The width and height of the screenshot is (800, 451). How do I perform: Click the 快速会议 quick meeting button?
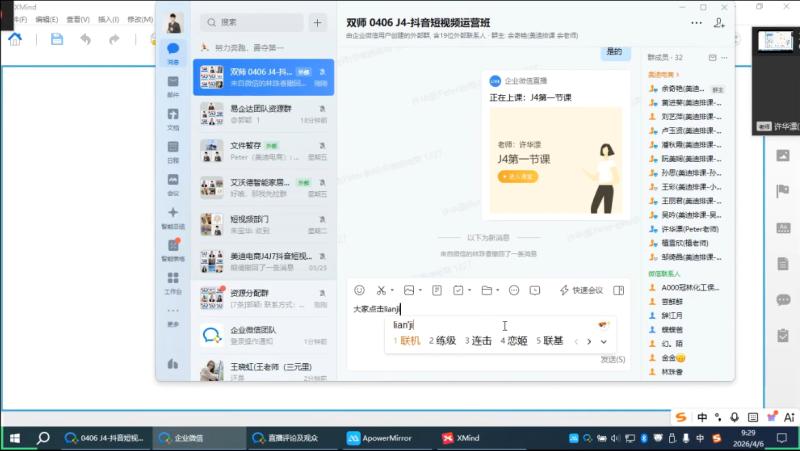pyautogui.click(x=581, y=290)
